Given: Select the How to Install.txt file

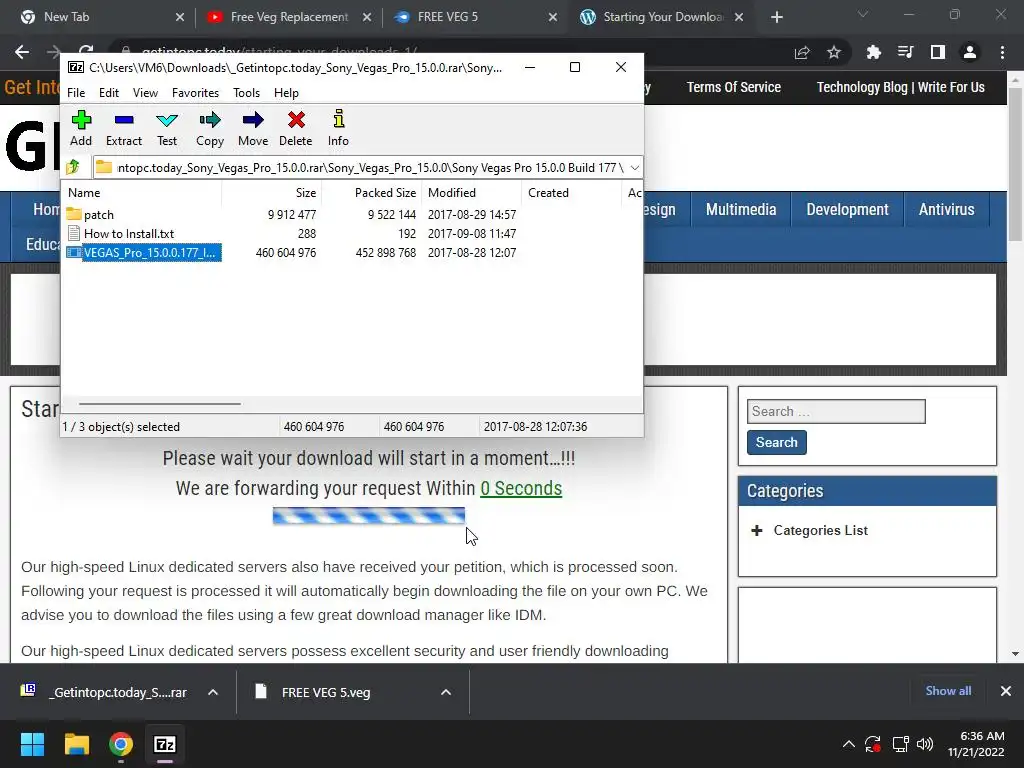Looking at the screenshot, I should [x=291, y=234].
